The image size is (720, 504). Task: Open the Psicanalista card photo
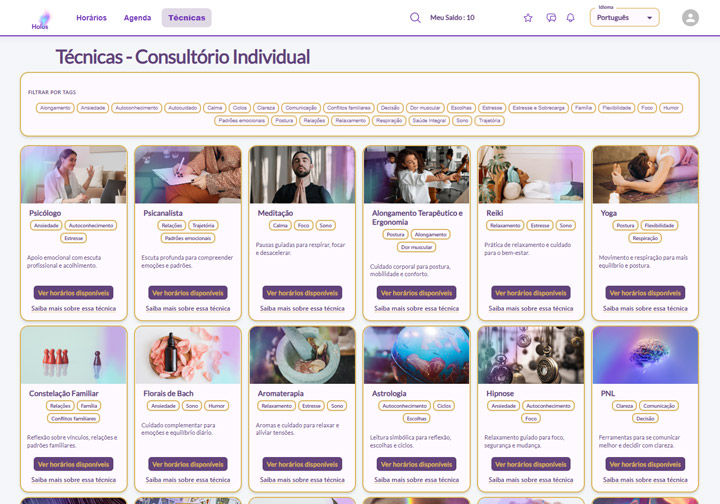188,175
